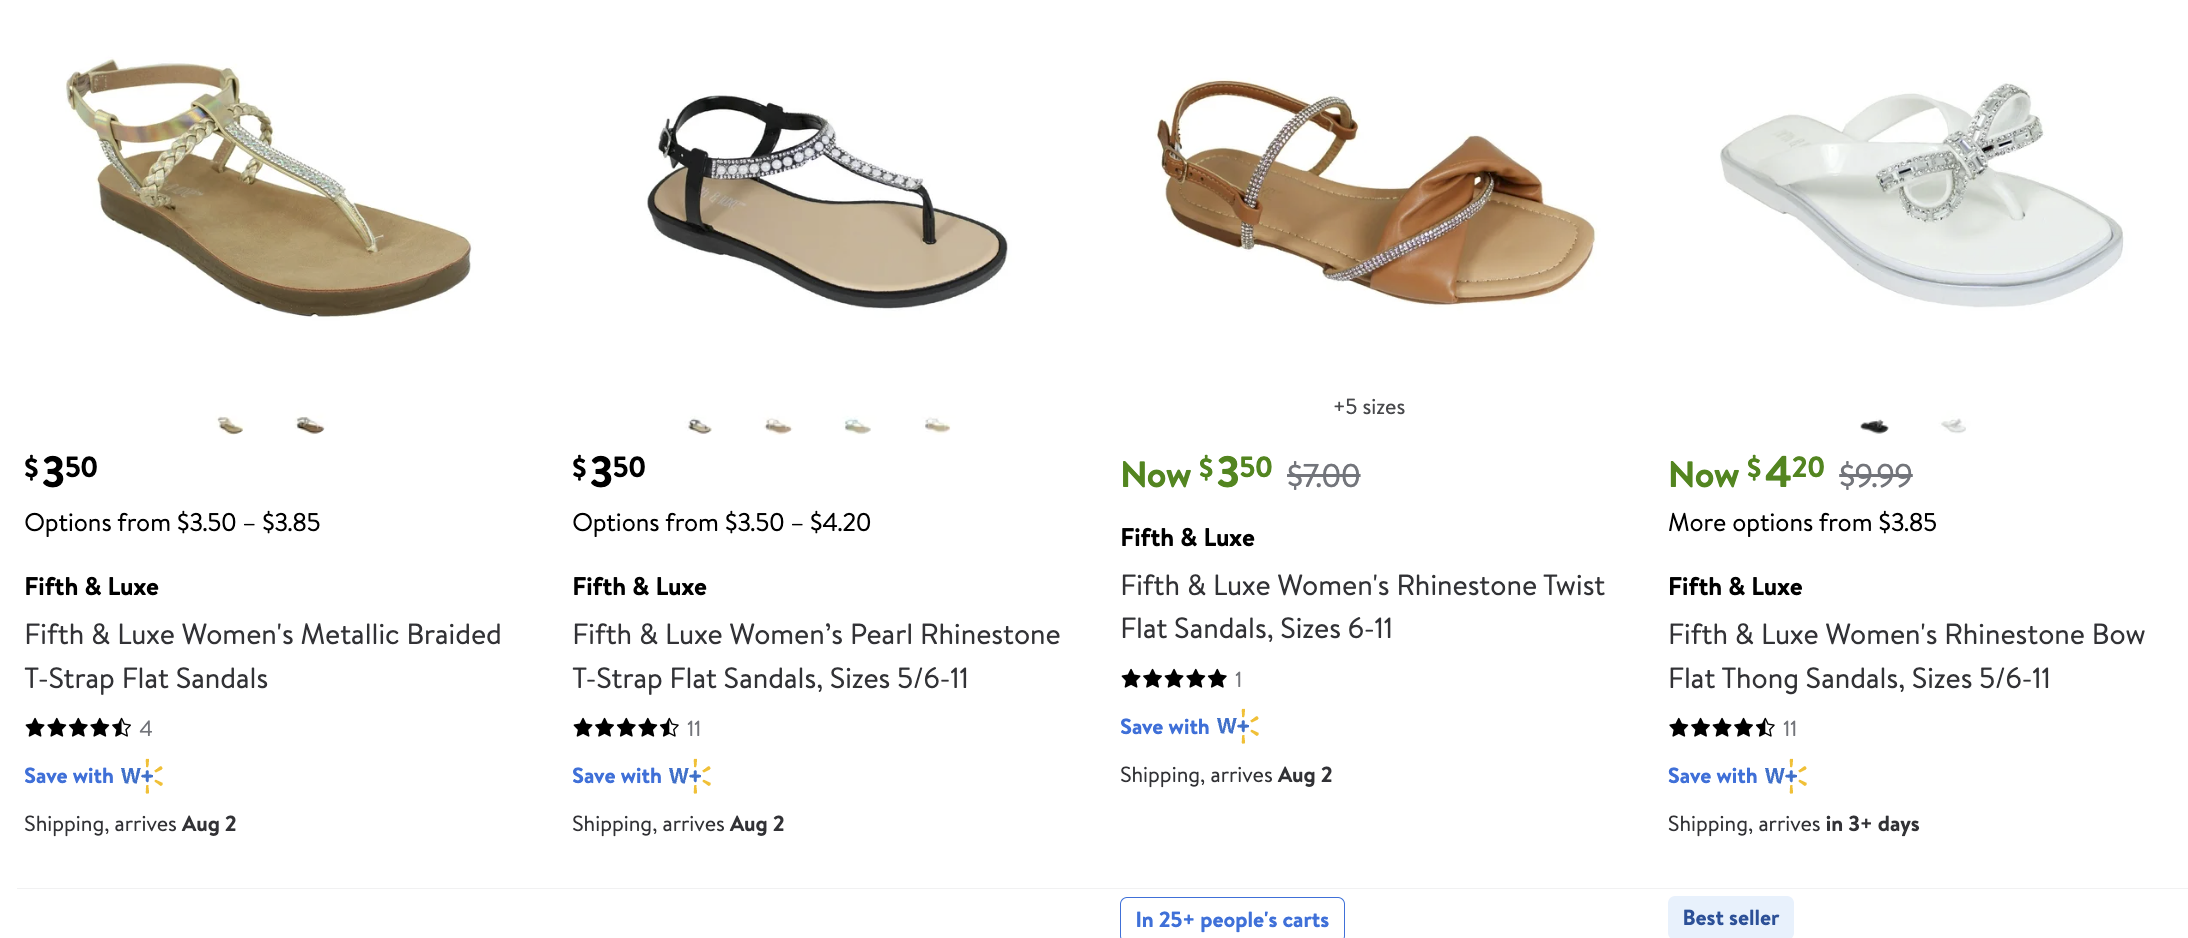Click the "Best seller" badge

point(1730,918)
